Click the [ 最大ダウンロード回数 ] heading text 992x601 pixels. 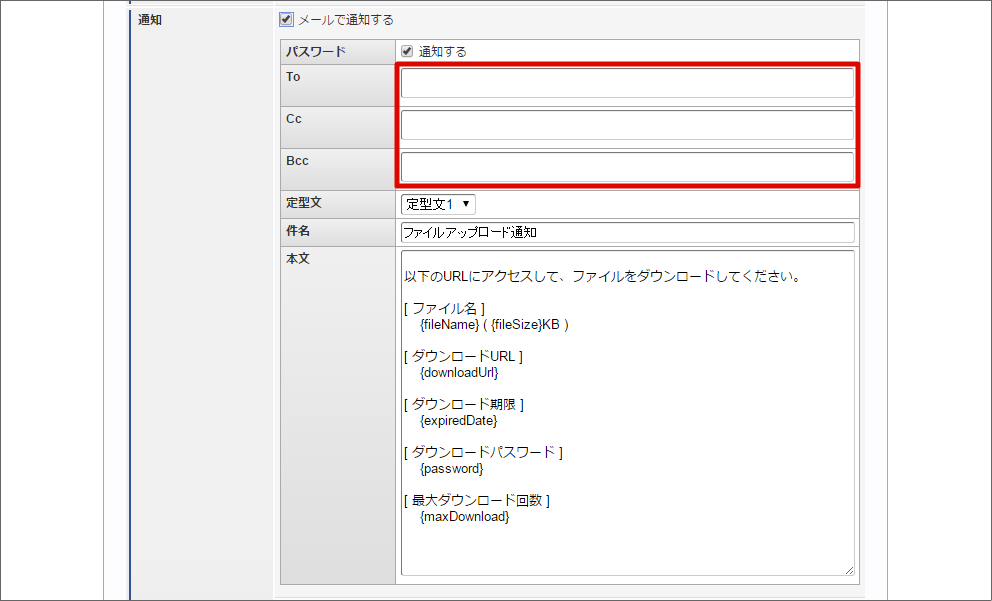tap(477, 500)
